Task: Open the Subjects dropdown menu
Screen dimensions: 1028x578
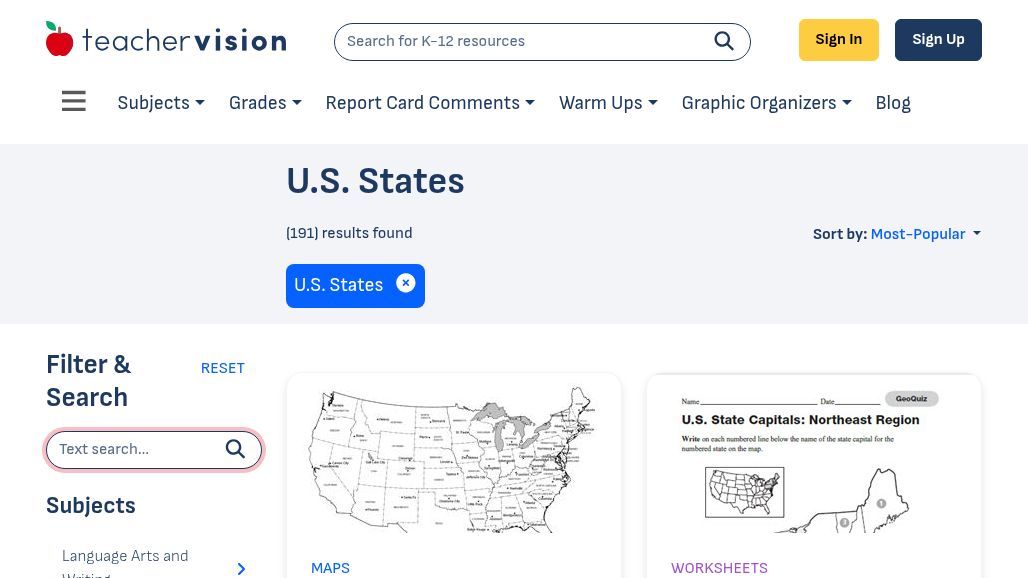Action: [161, 103]
